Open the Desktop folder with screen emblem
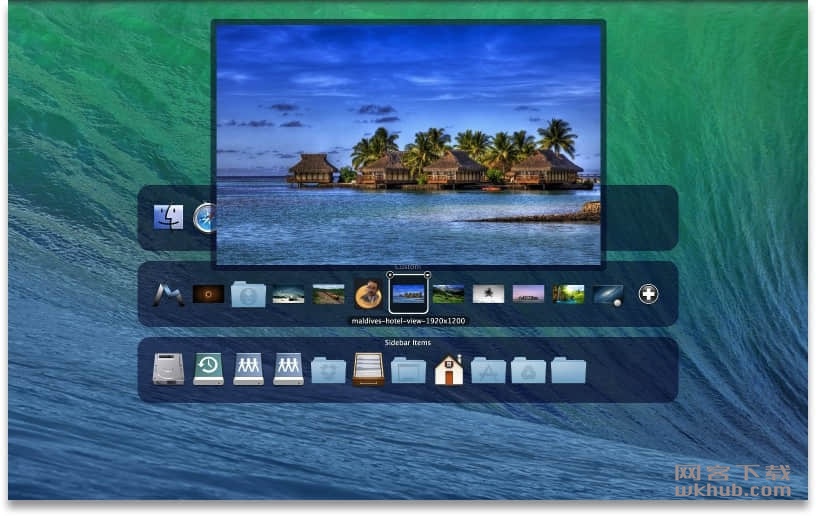The image size is (816, 516). 409,370
